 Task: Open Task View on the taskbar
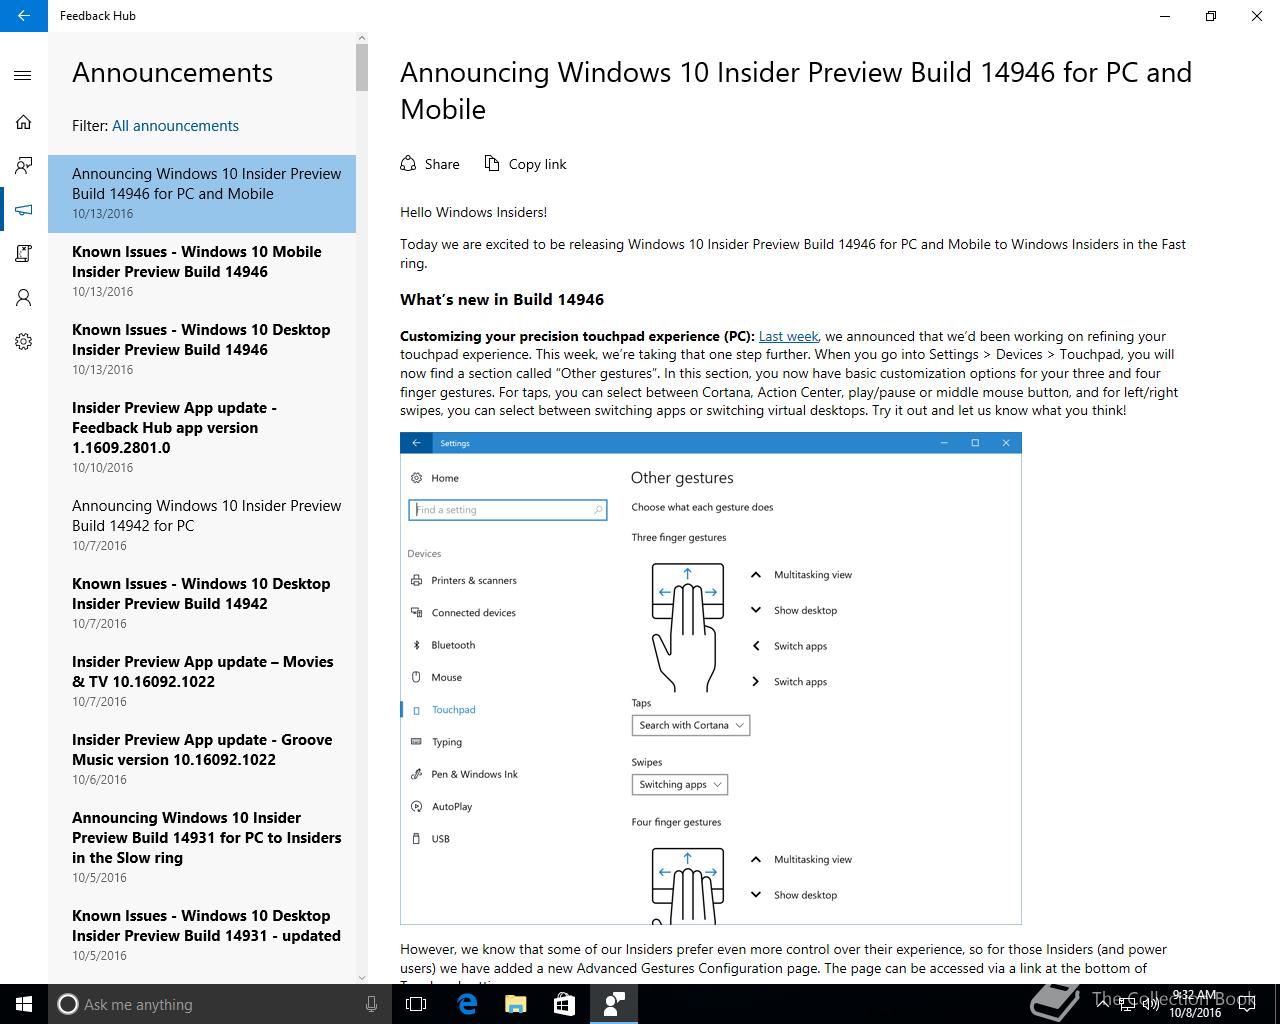[417, 1004]
